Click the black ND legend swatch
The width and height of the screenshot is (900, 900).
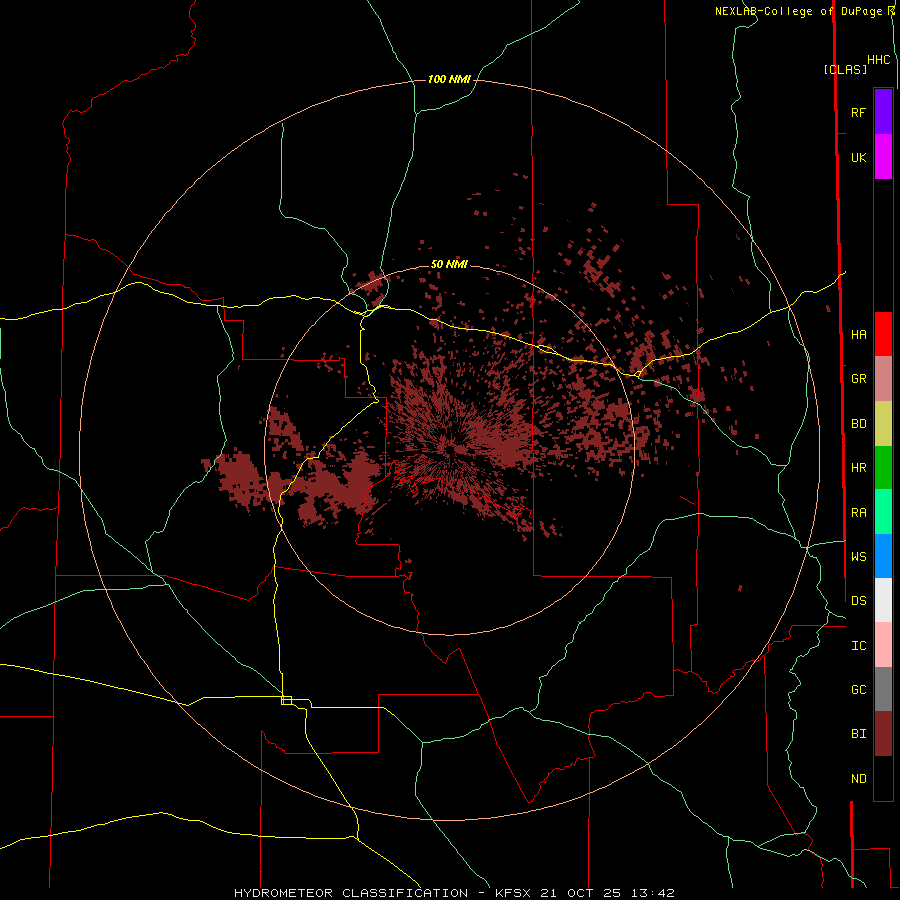point(883,778)
